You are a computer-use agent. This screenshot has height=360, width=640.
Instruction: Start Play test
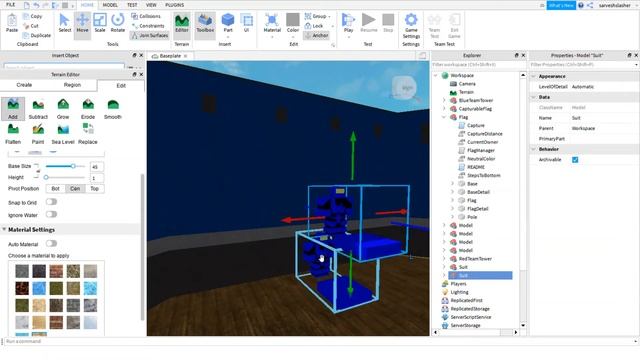(x=348, y=23)
